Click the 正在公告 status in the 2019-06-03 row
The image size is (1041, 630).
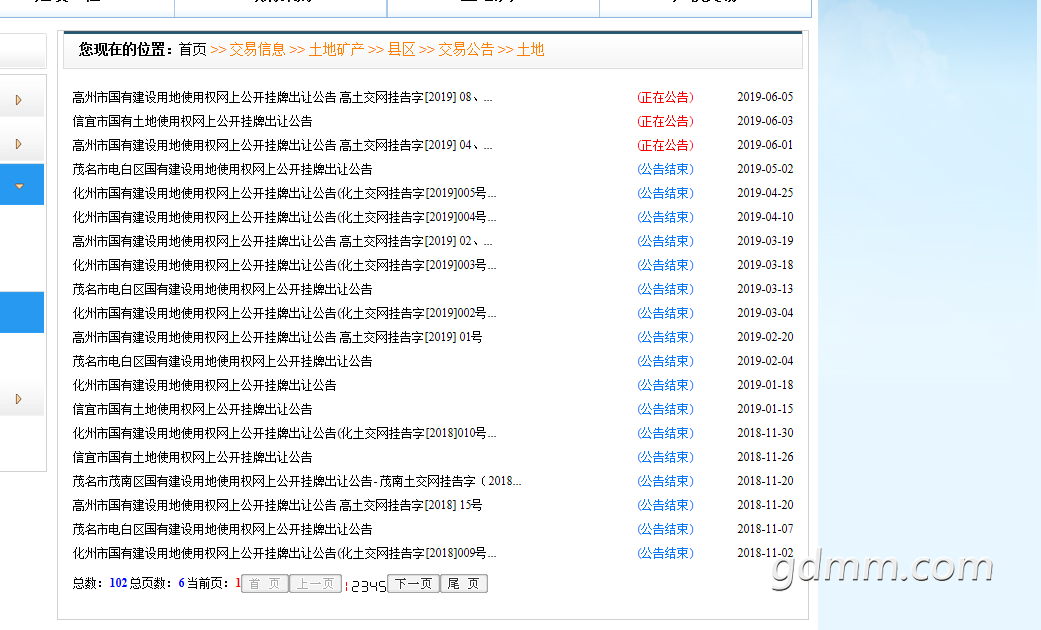(x=665, y=121)
